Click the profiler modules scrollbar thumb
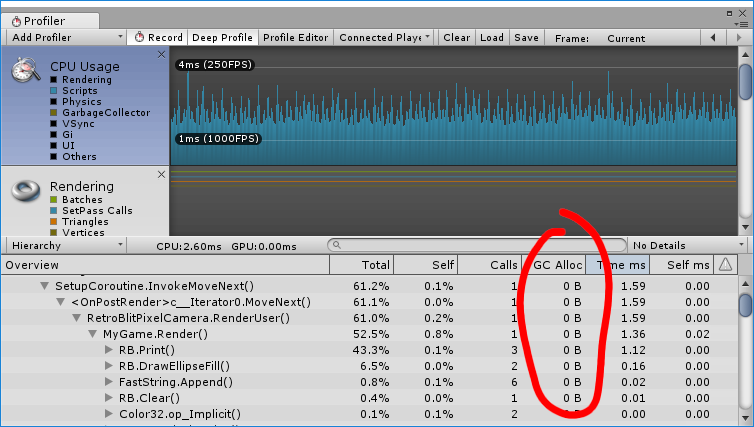Viewport: 754px width, 427px height. [746, 82]
